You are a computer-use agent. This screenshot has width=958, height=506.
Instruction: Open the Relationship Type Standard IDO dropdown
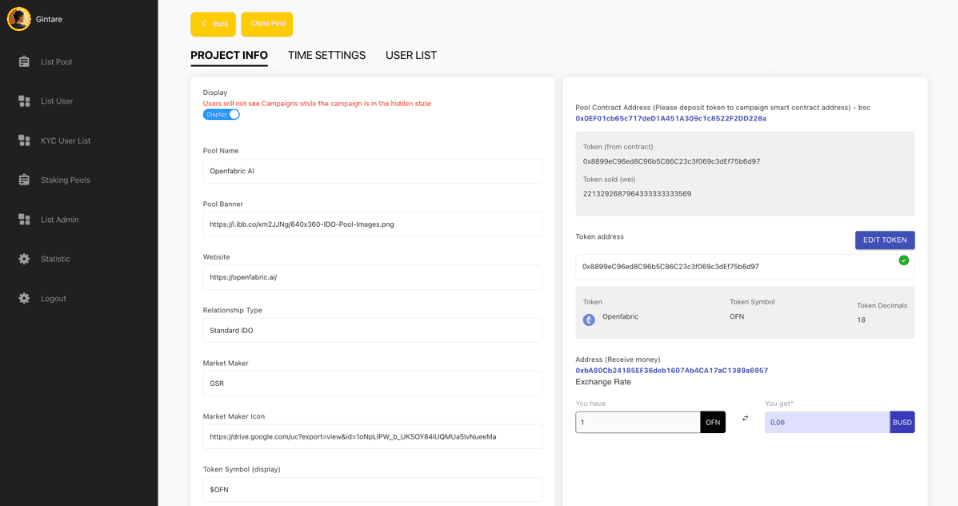point(372,330)
